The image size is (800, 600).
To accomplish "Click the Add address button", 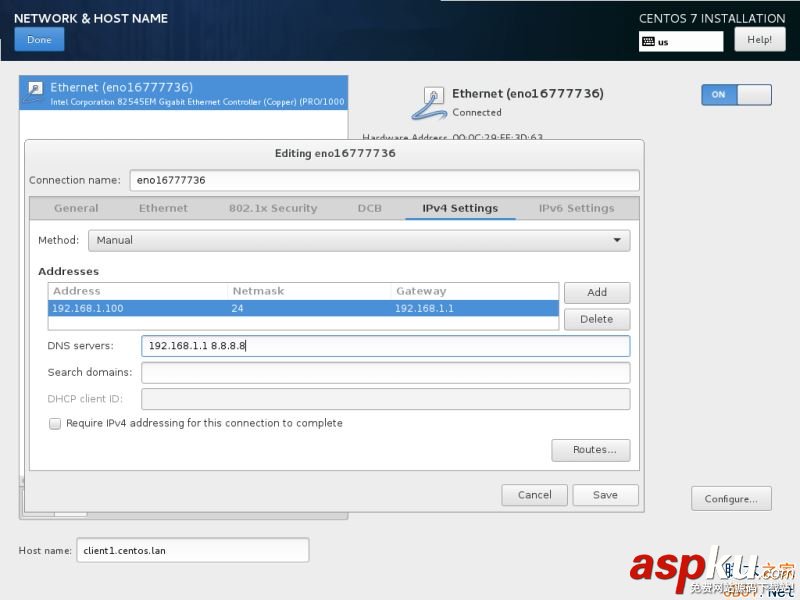I will 597,292.
